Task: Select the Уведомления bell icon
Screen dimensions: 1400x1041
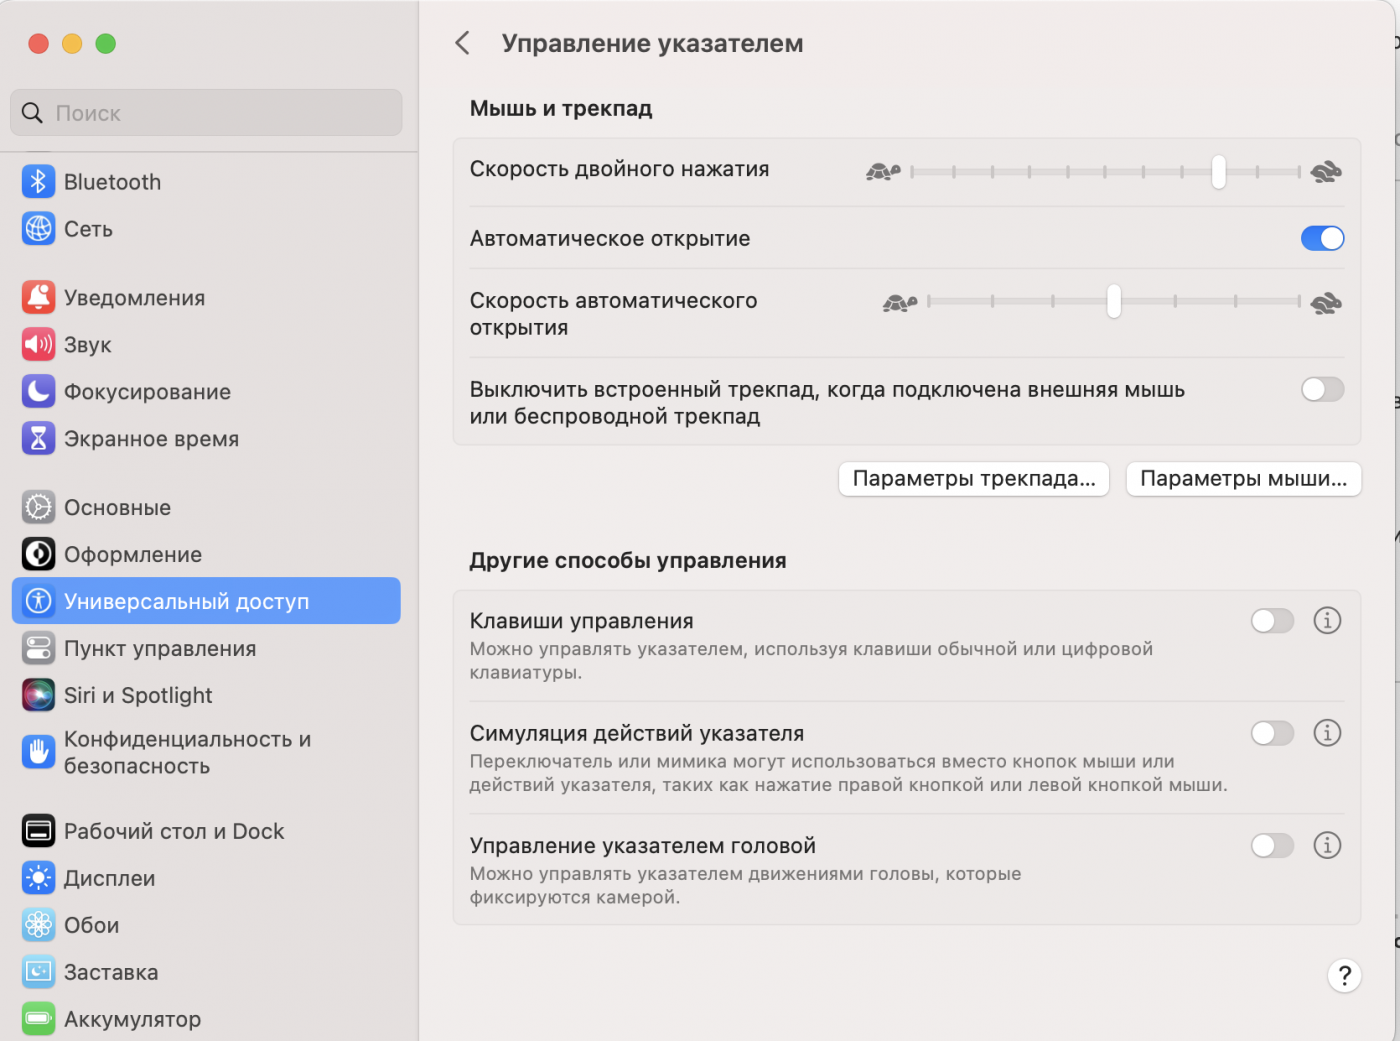Action: click(38, 298)
